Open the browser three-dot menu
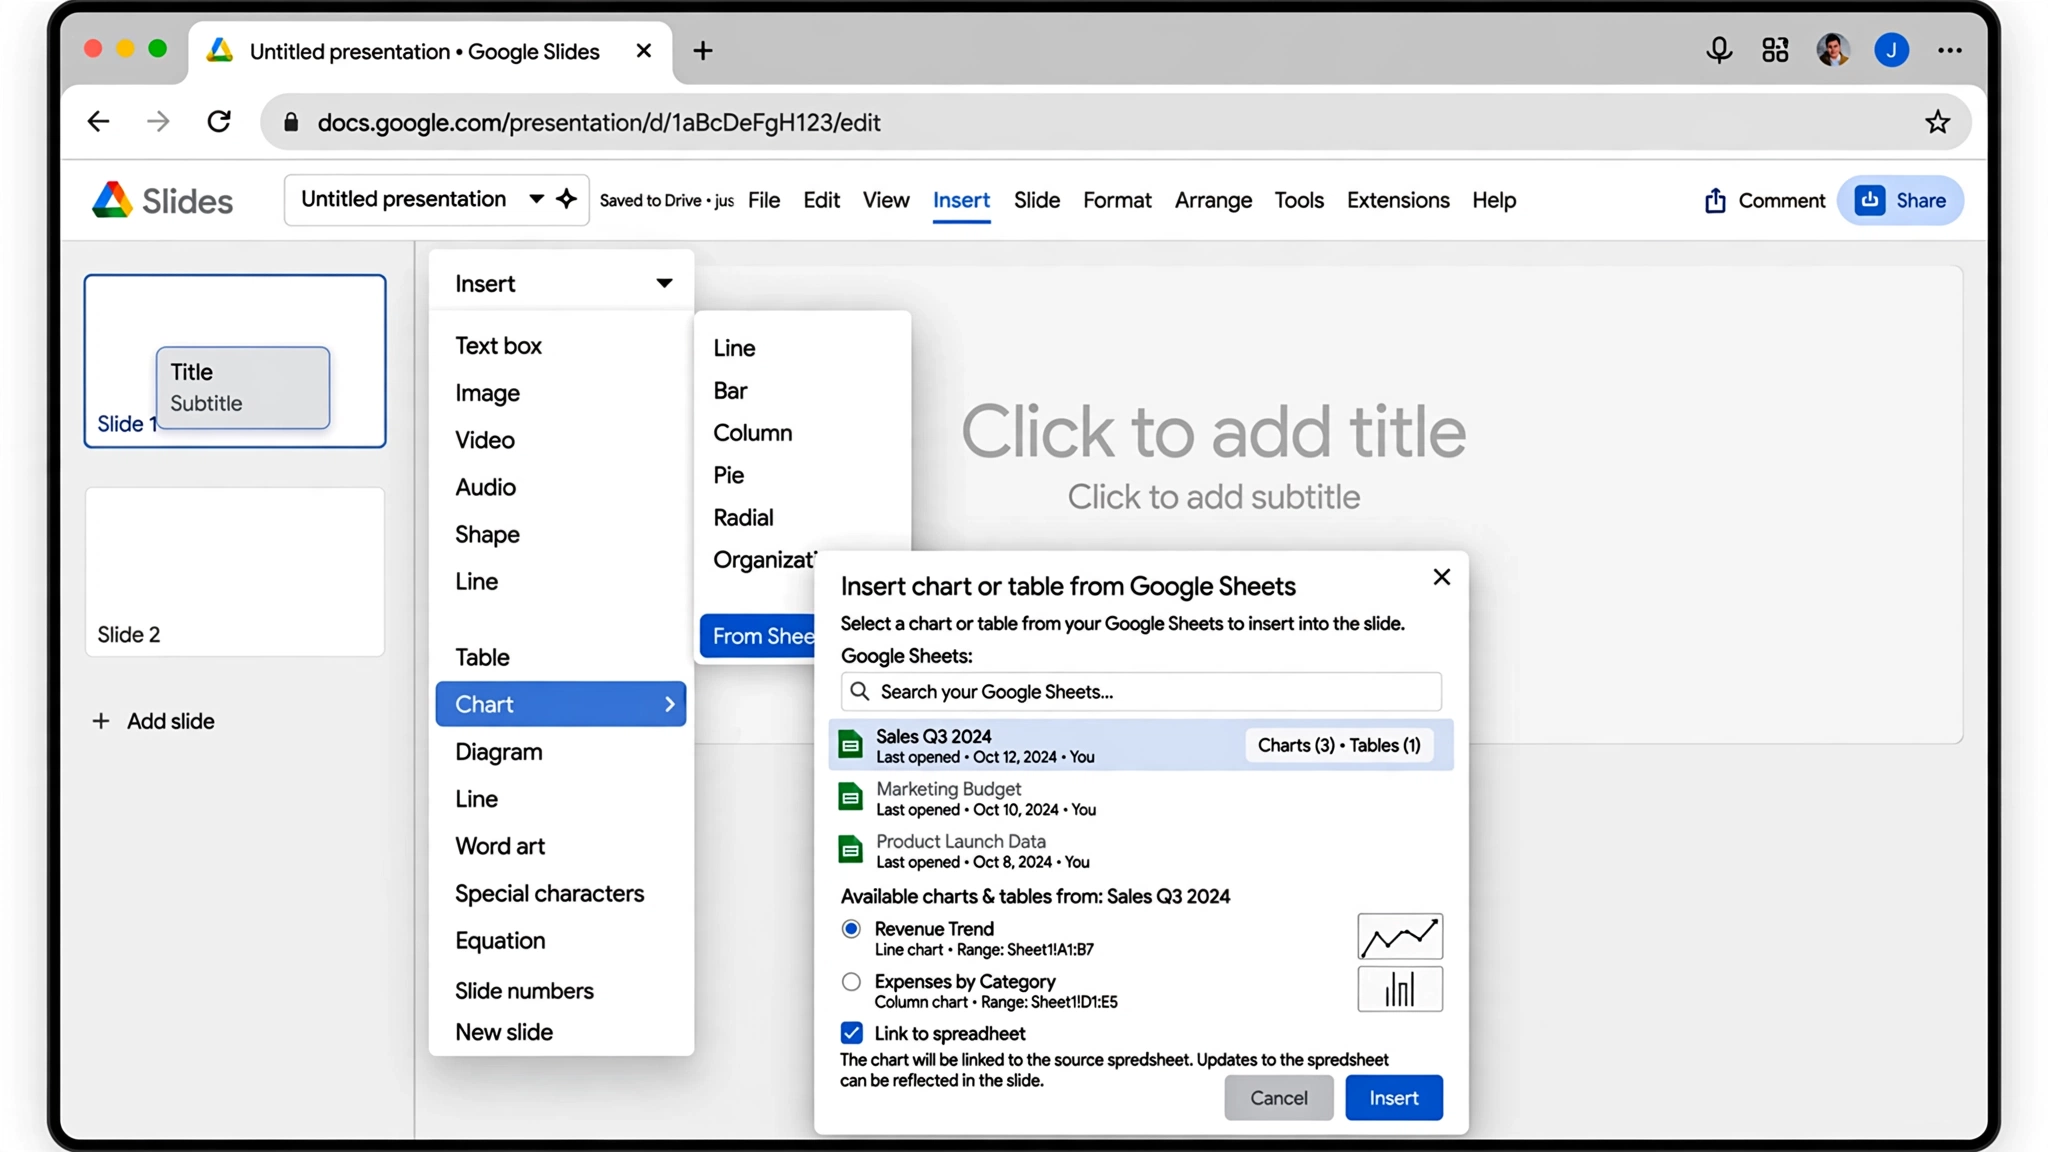2048x1152 pixels. click(1949, 50)
